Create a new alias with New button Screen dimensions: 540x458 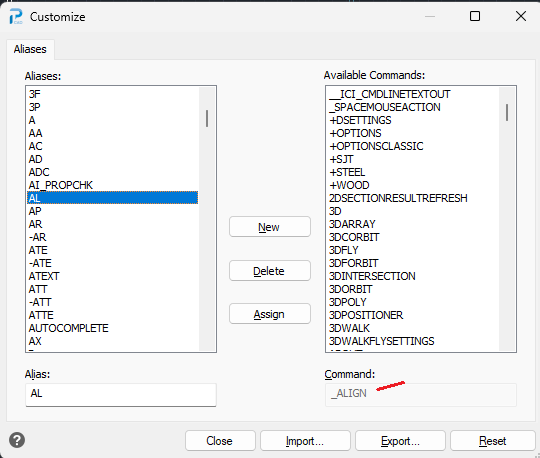(270, 227)
